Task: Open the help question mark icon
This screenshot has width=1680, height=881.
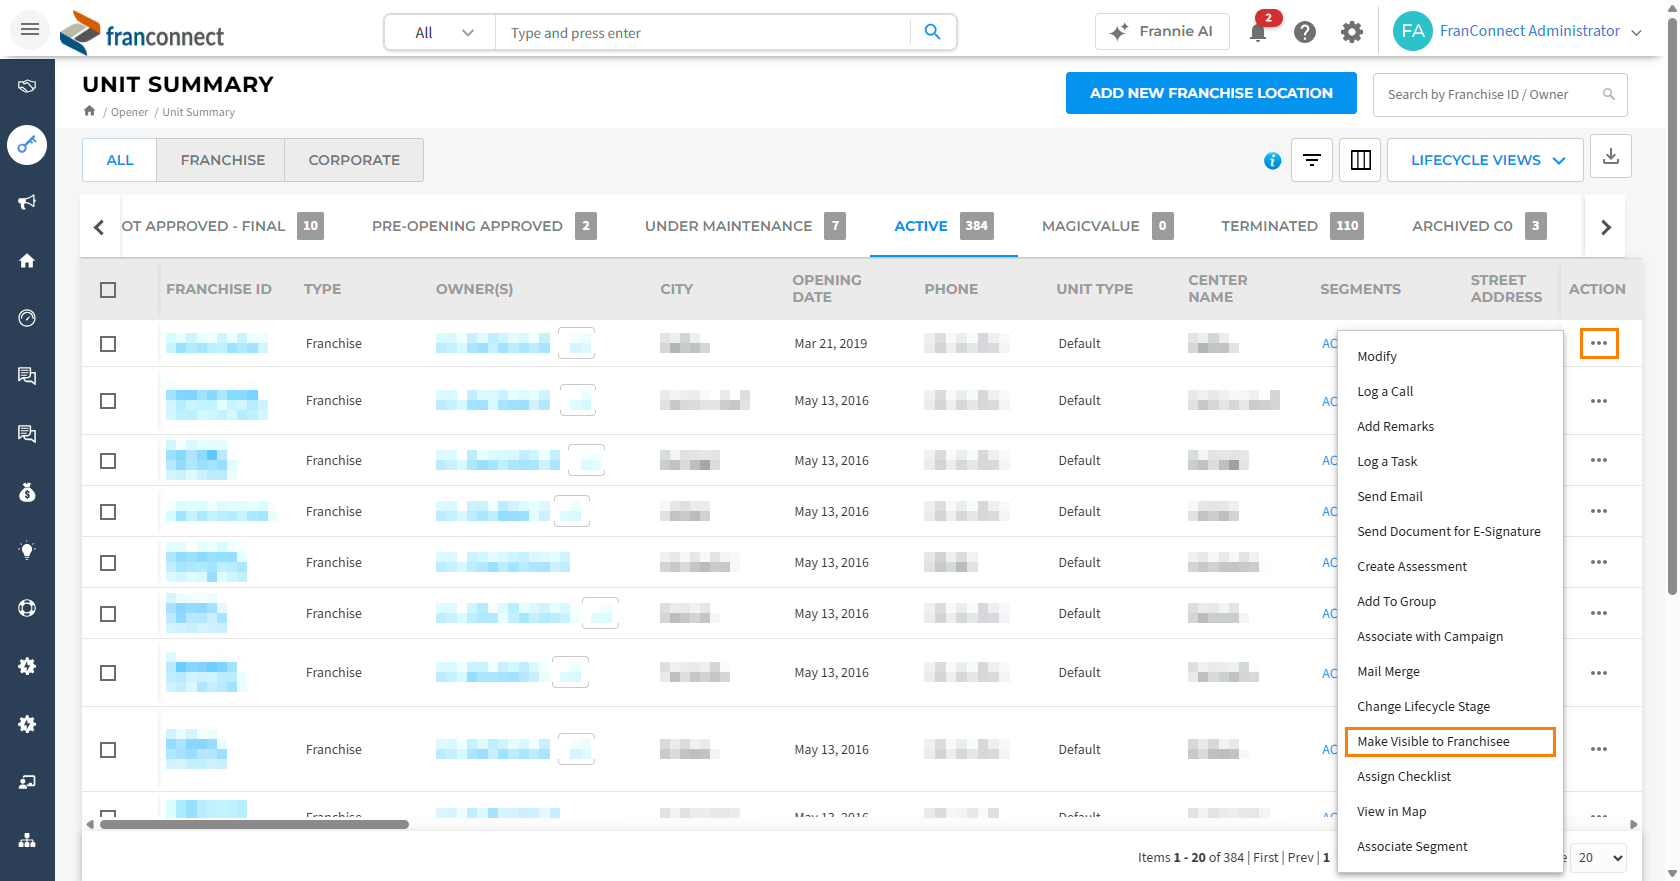Action: [x=1304, y=32]
